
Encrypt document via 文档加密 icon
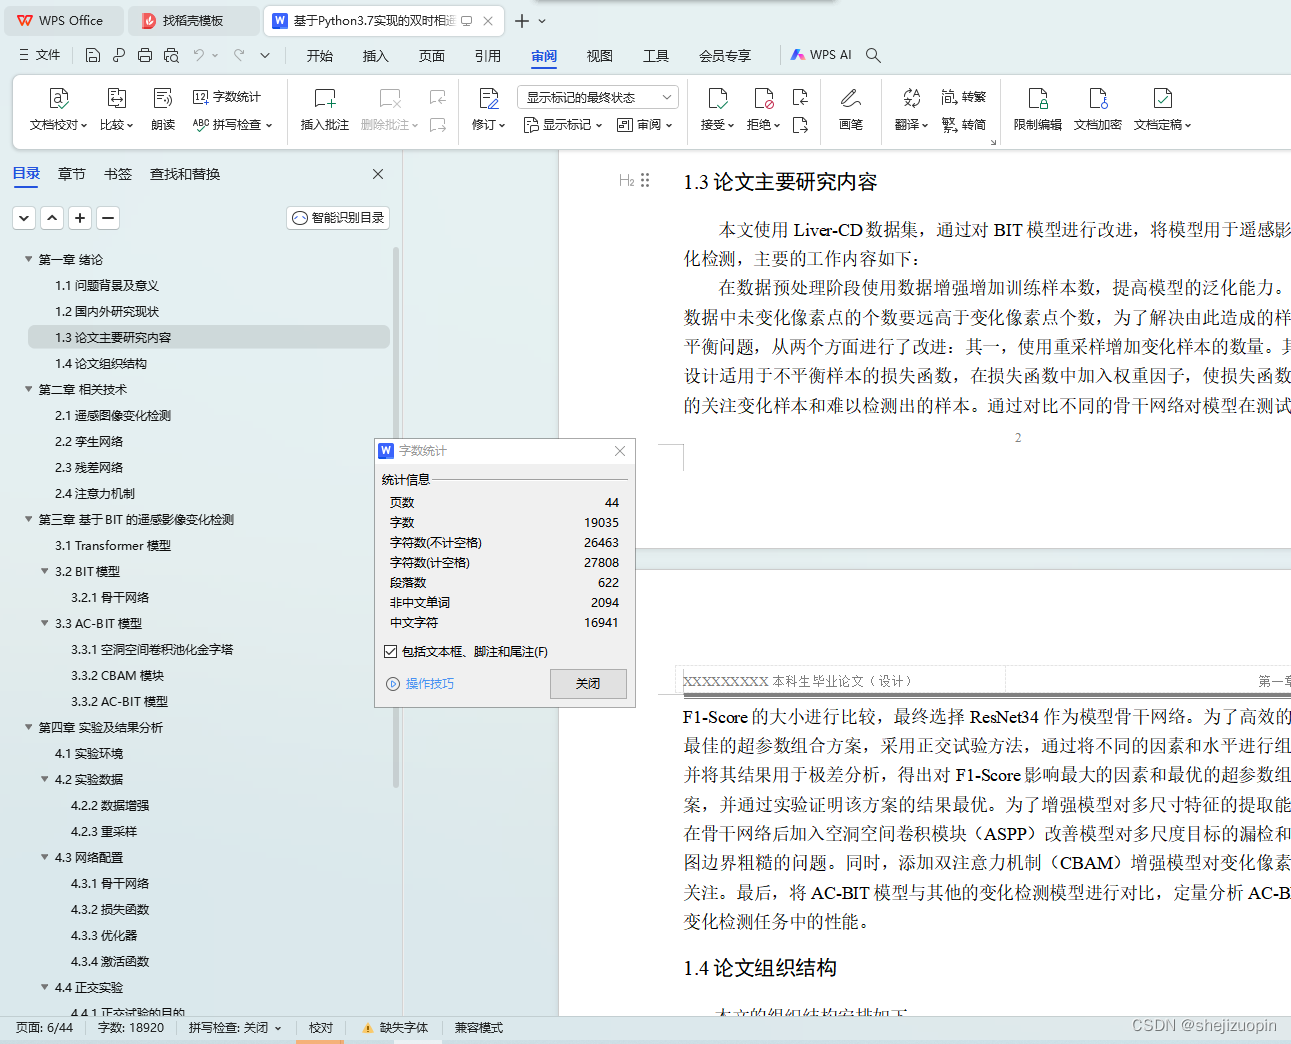coord(1097,110)
